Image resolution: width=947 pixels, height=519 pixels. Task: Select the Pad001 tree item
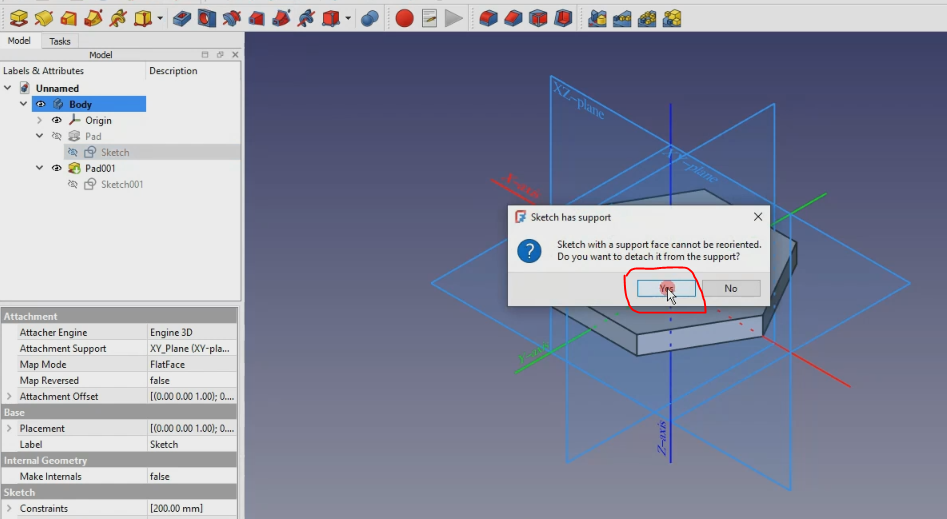100,168
